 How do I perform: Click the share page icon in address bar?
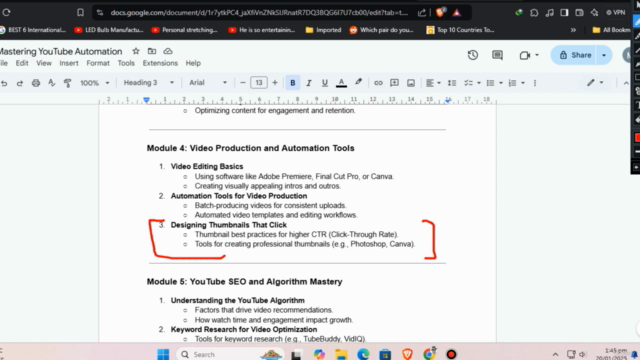(x=422, y=13)
